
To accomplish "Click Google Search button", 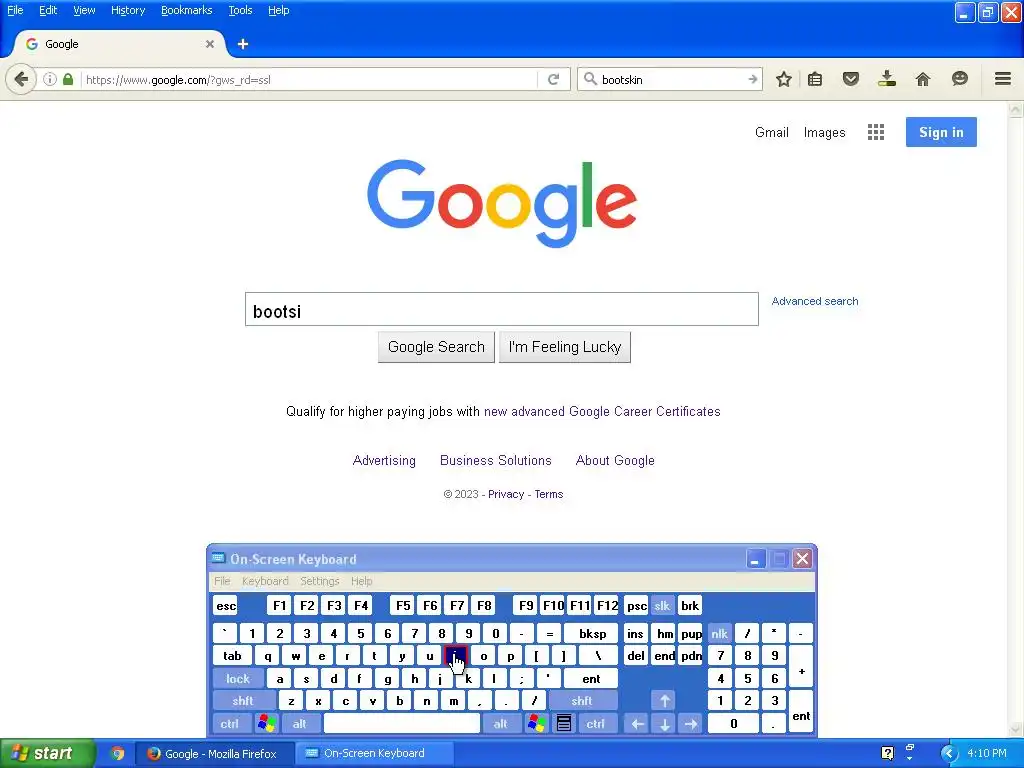I will click(436, 347).
